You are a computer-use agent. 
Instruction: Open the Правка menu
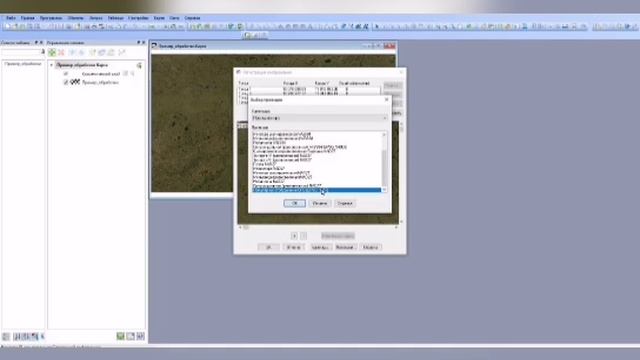28,18
